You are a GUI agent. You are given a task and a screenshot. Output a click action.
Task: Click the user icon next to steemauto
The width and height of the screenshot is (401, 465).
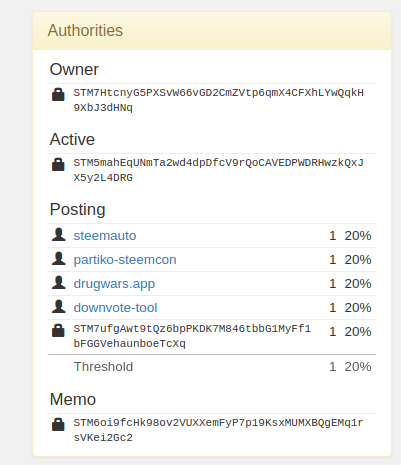pyautogui.click(x=59, y=235)
